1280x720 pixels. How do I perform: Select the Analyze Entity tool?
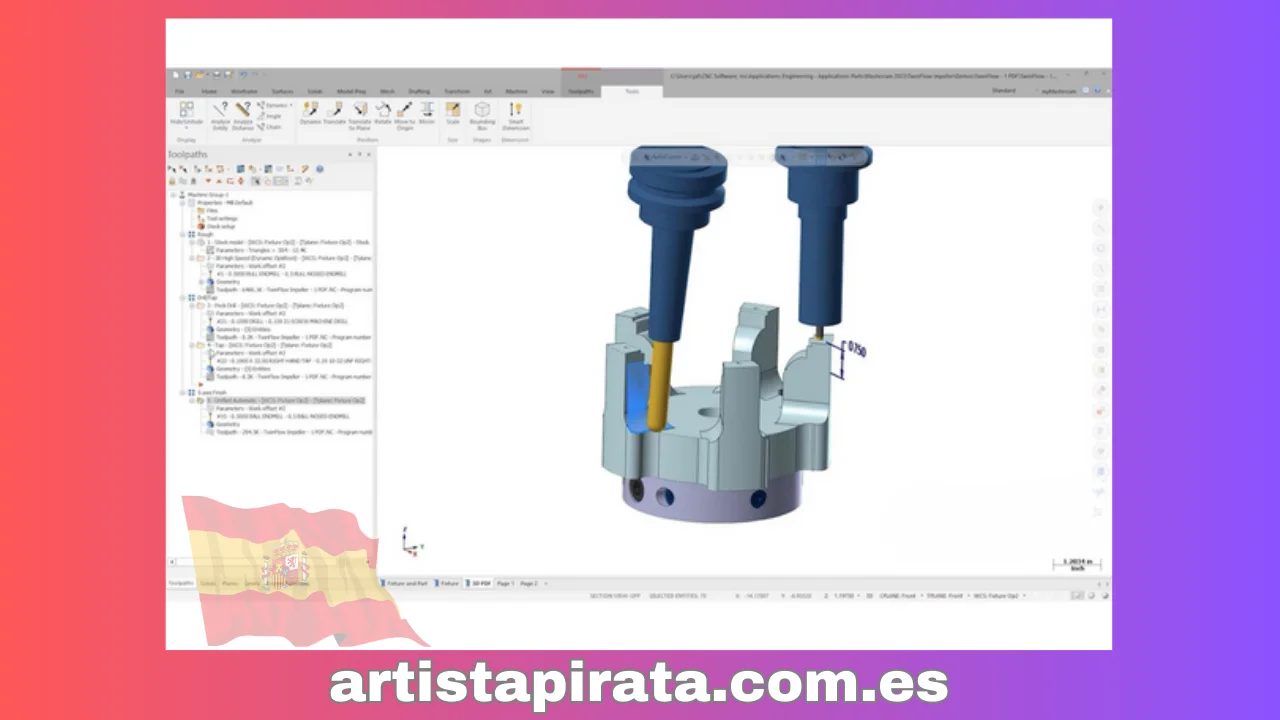pyautogui.click(x=220, y=115)
